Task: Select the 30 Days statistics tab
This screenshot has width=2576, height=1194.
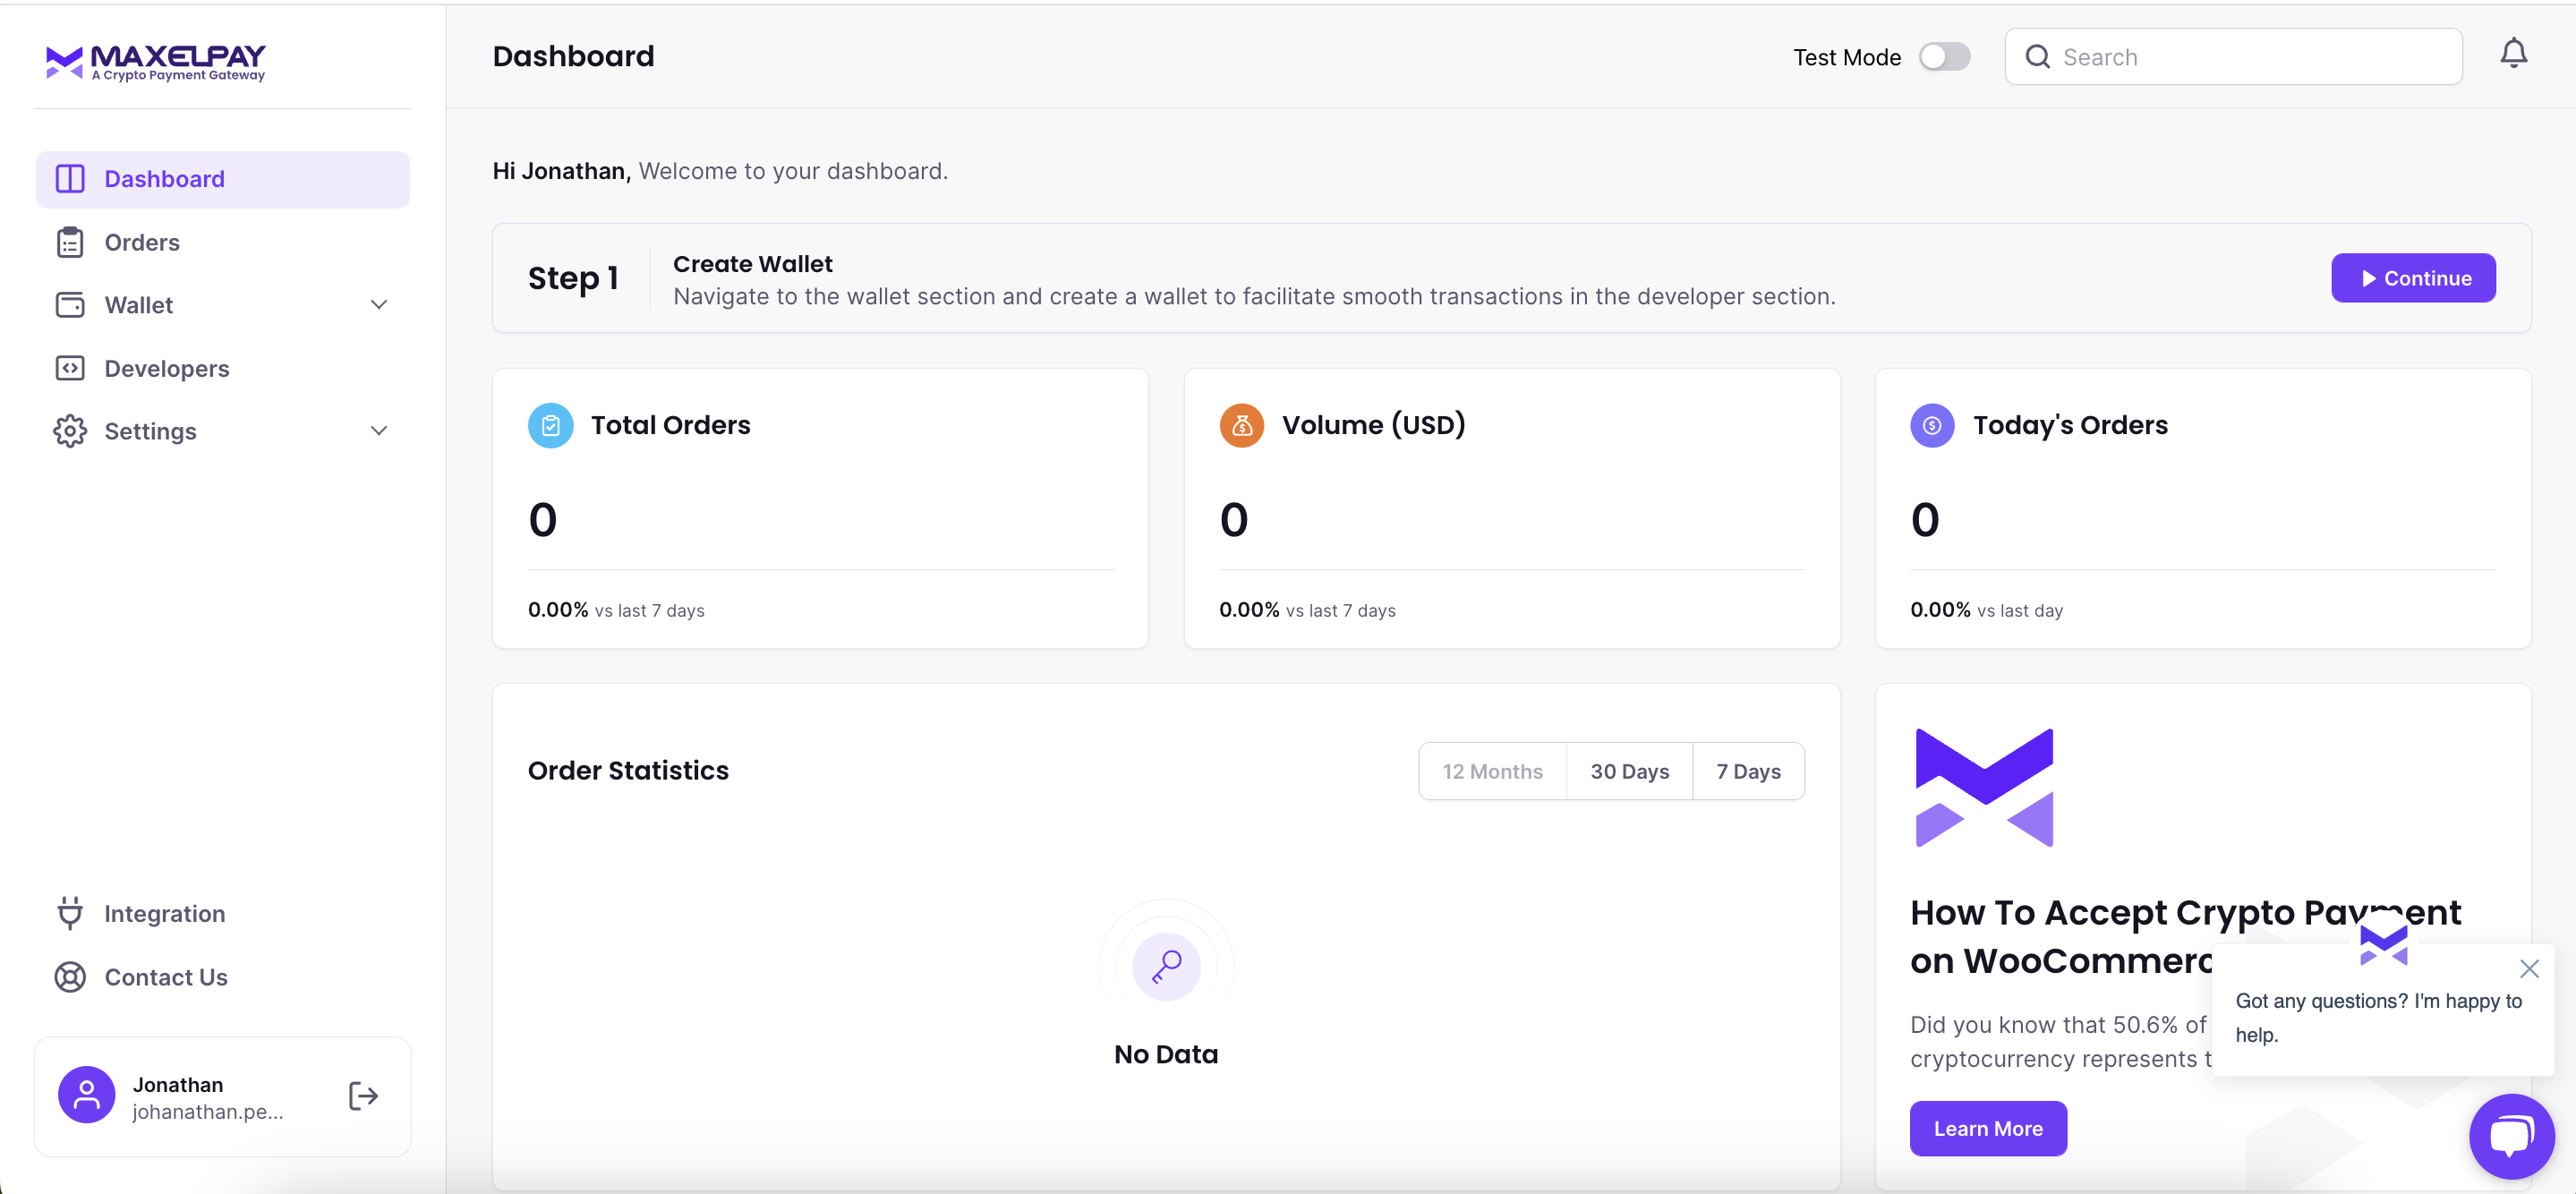Action: (1629, 771)
